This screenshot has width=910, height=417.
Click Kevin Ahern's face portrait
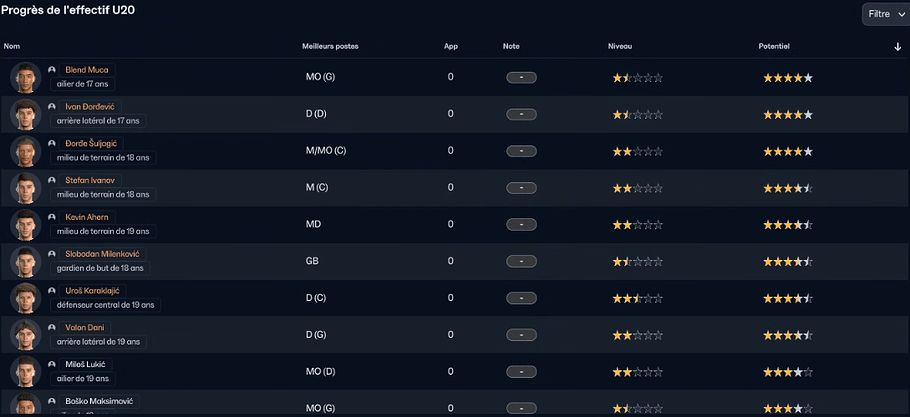(26, 224)
